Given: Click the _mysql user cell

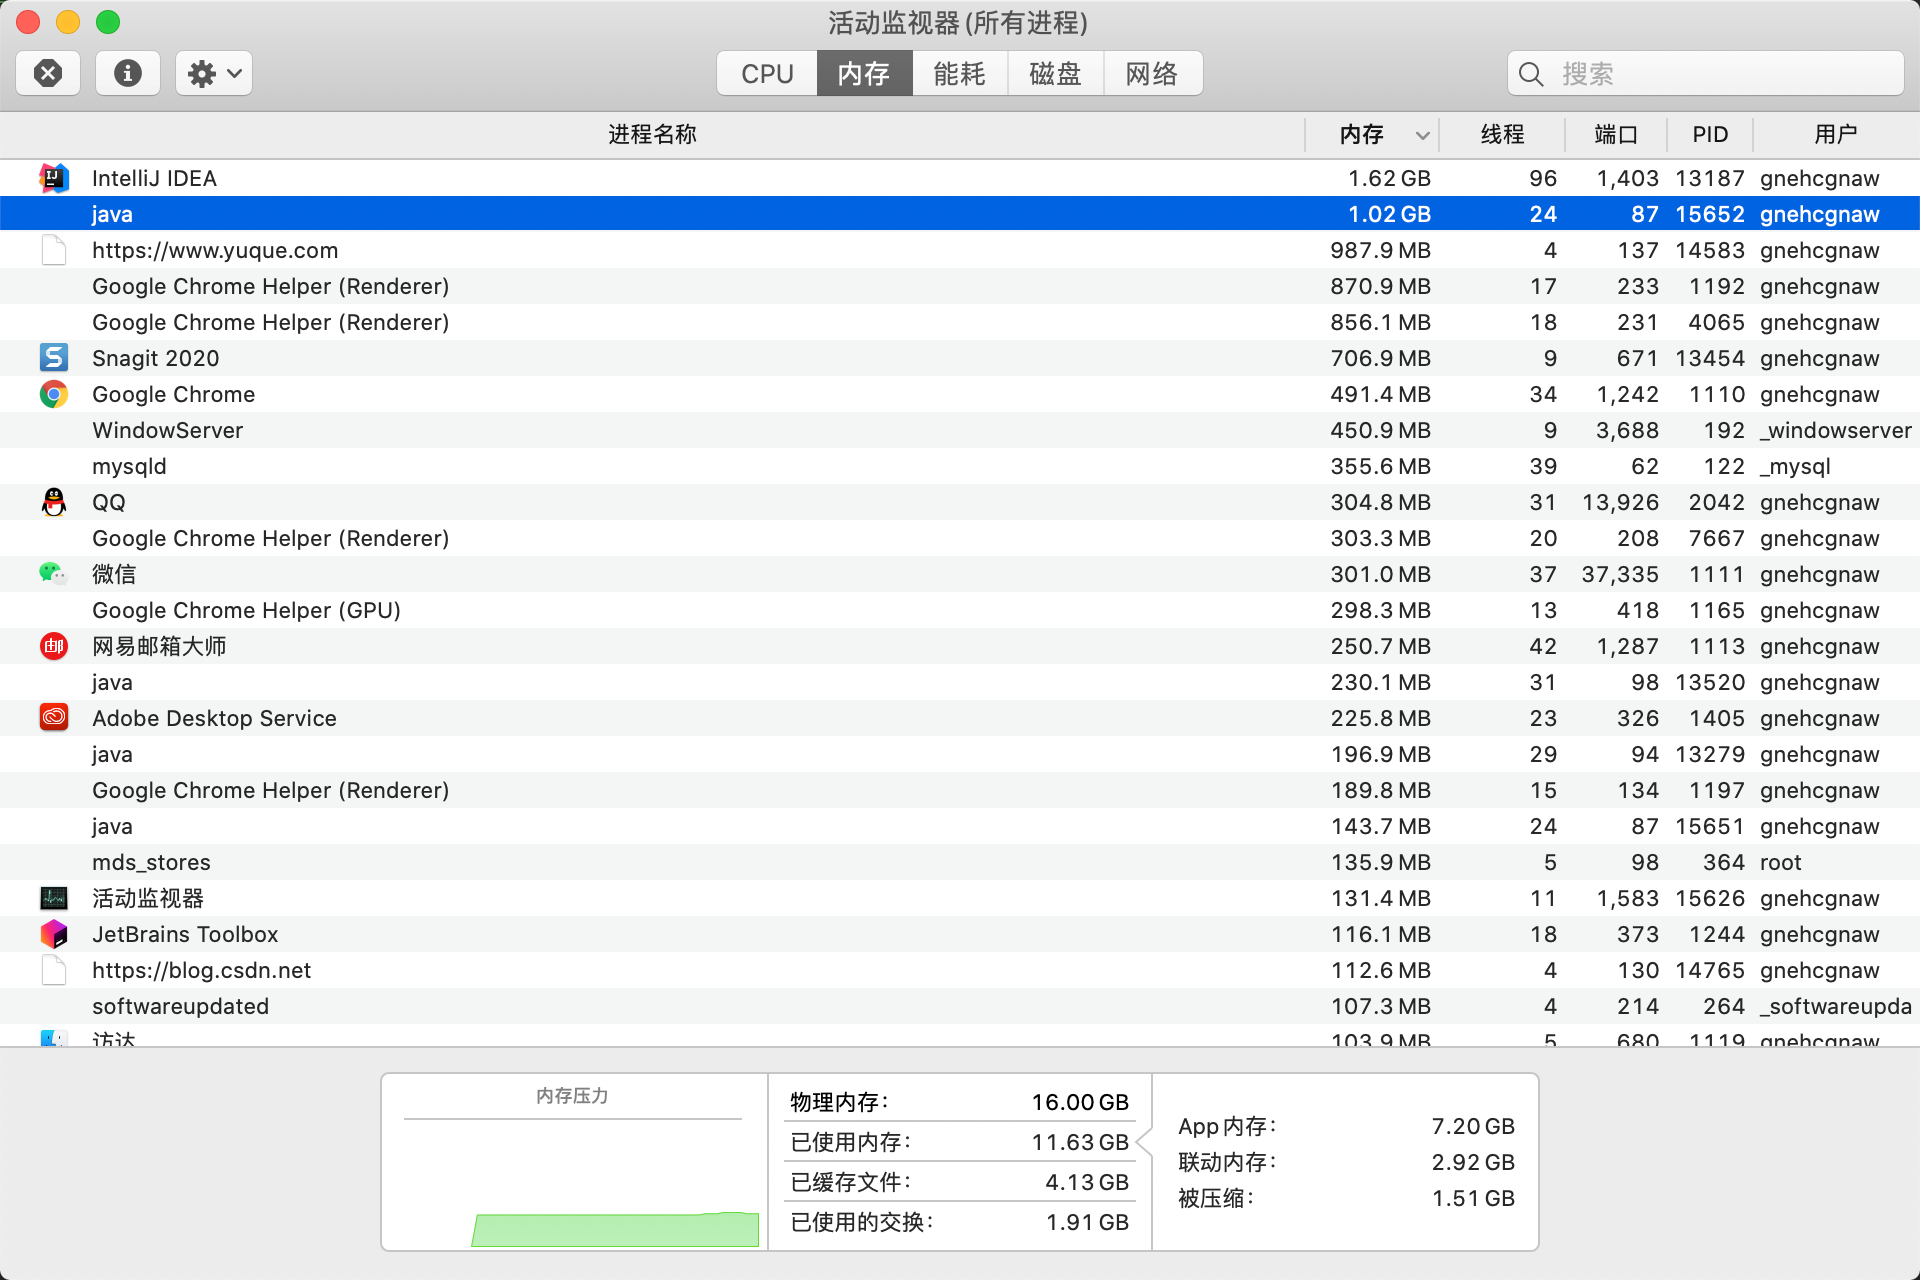Looking at the screenshot, I should point(1795,466).
